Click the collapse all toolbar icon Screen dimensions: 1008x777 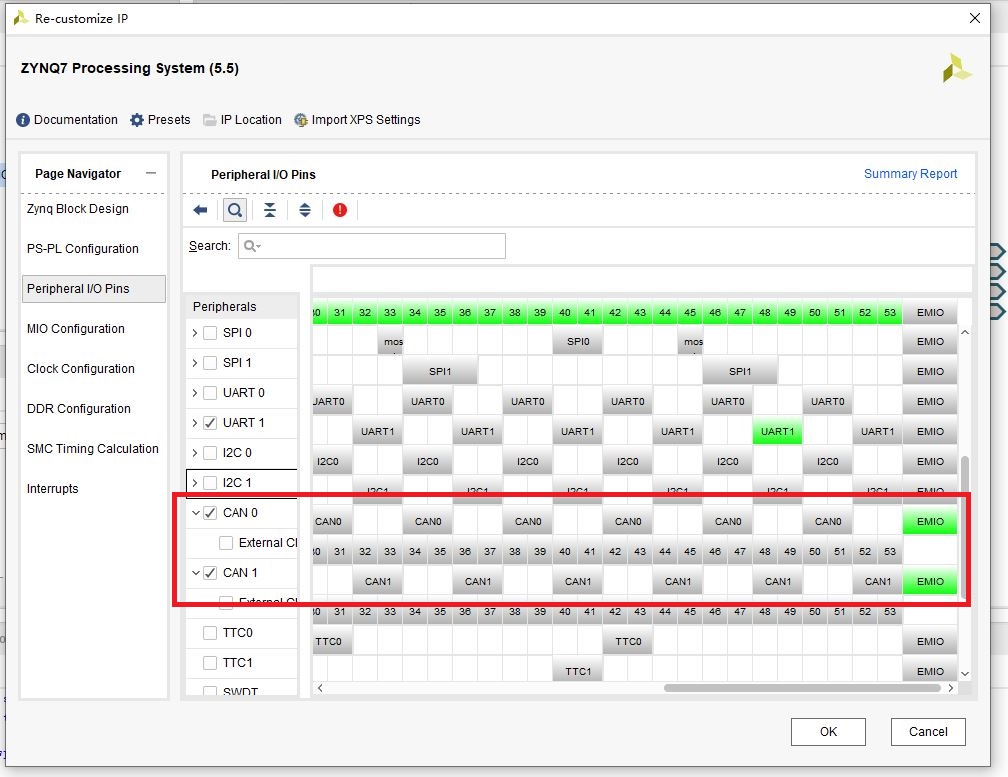tap(270, 210)
